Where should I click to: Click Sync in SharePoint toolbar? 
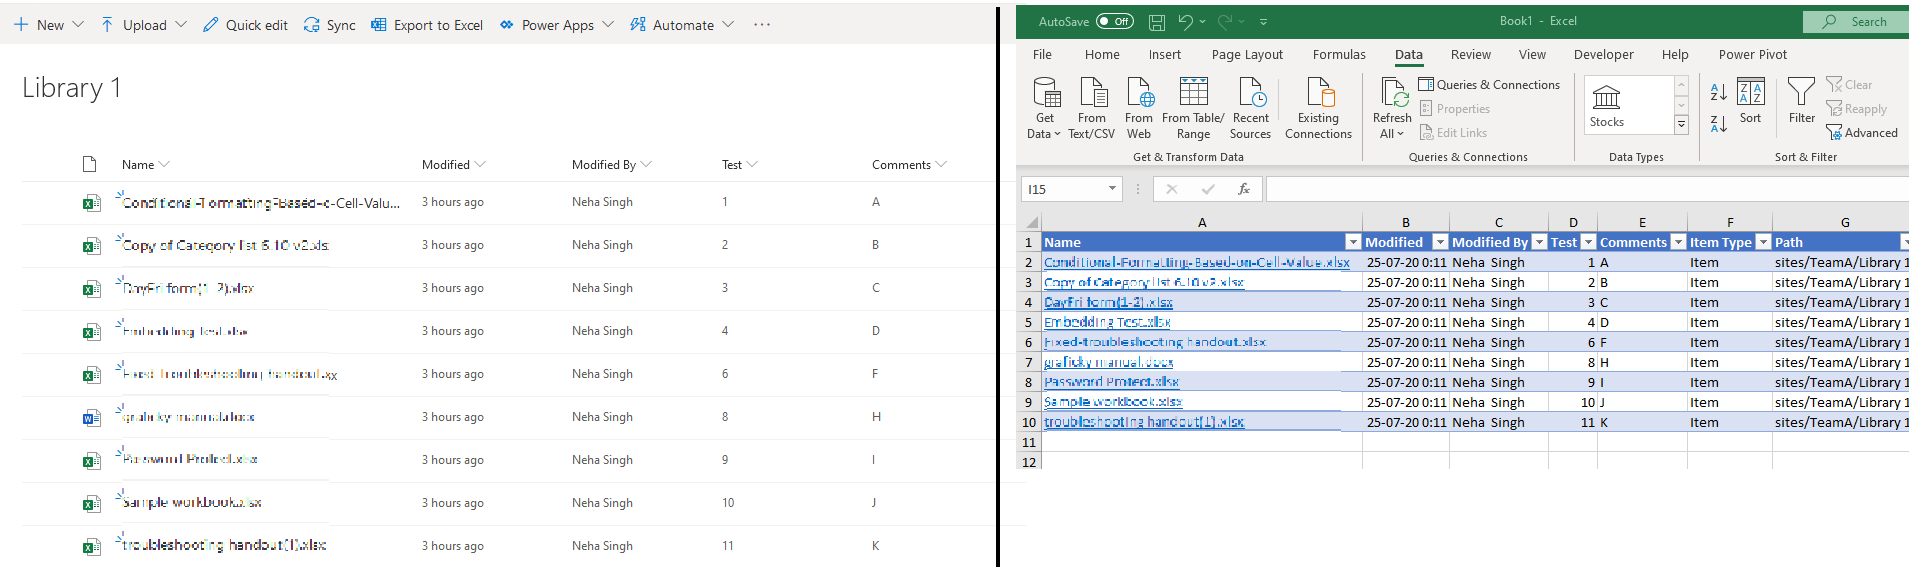click(x=329, y=25)
